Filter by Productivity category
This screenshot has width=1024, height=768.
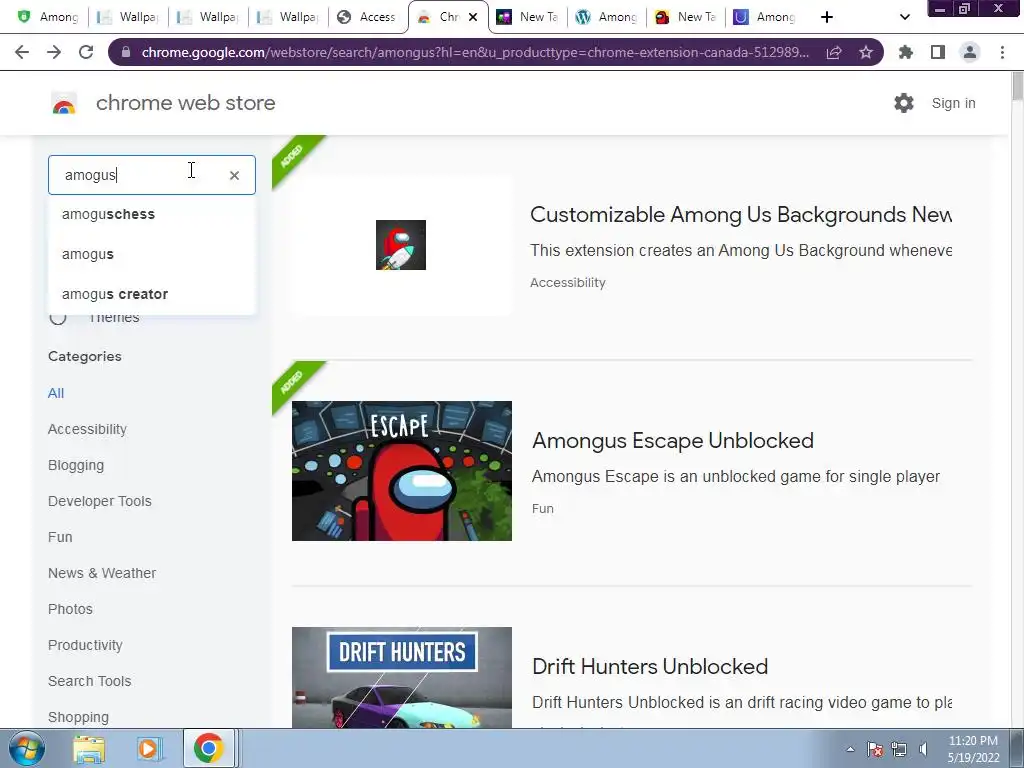tap(86, 645)
